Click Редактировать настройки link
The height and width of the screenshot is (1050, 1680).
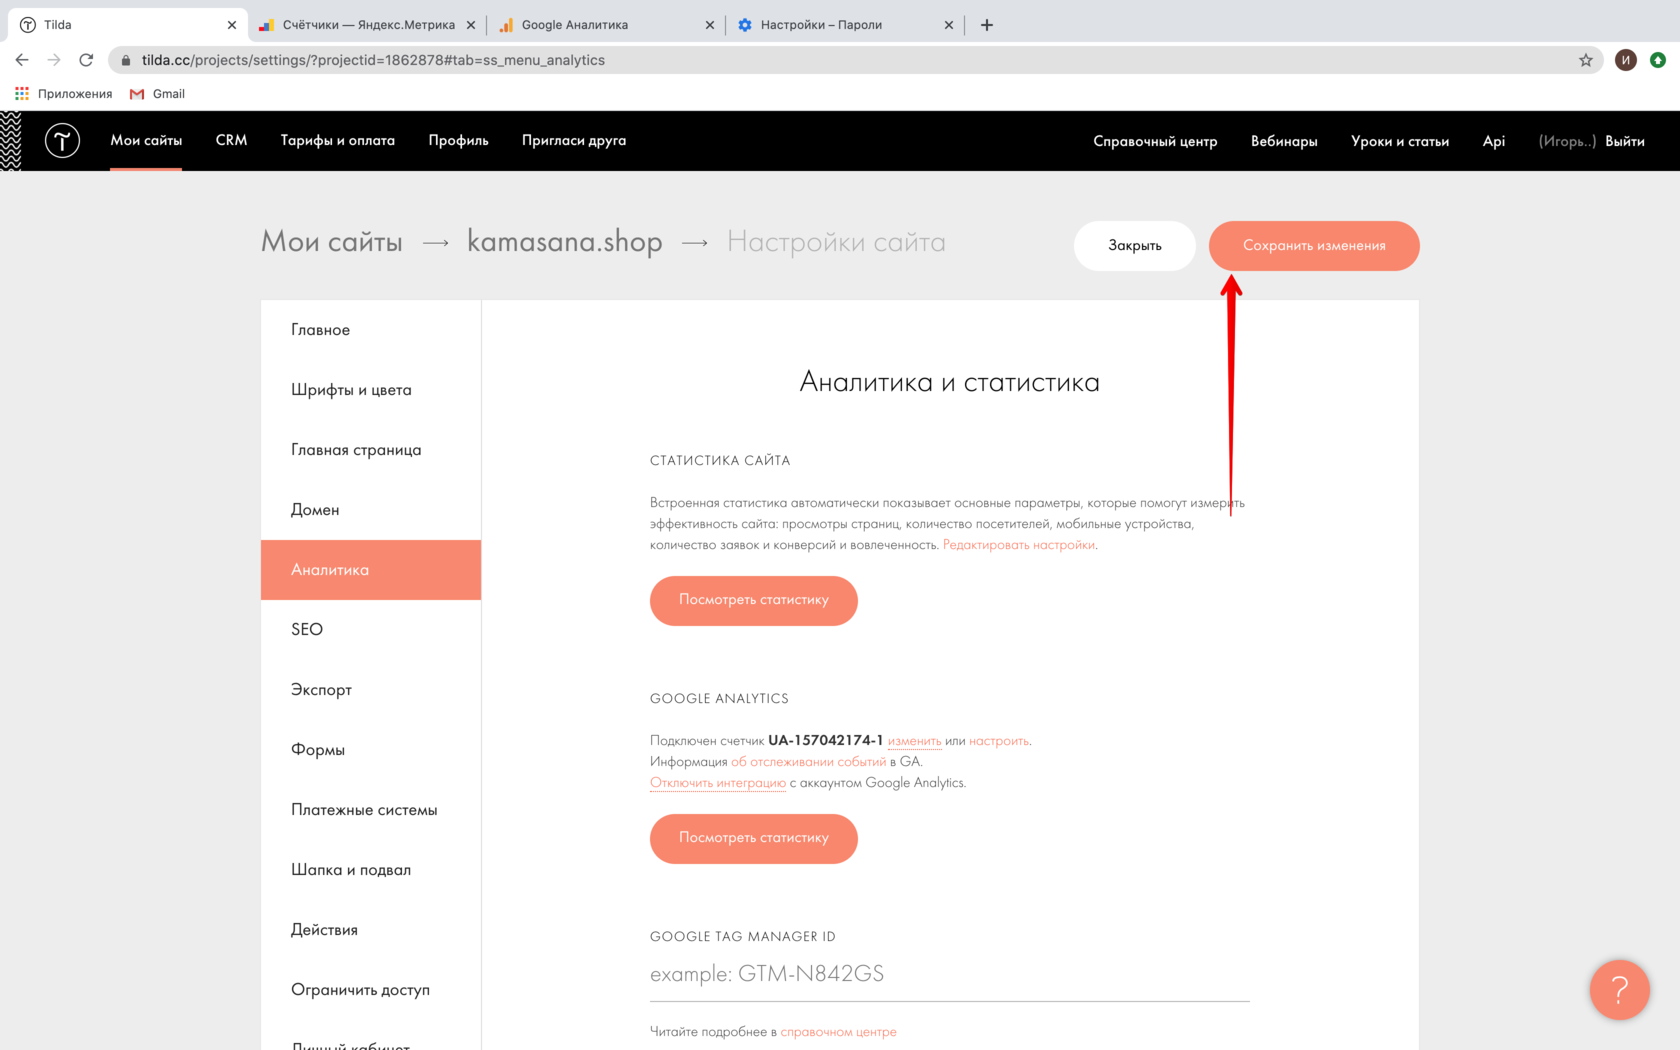(1019, 545)
